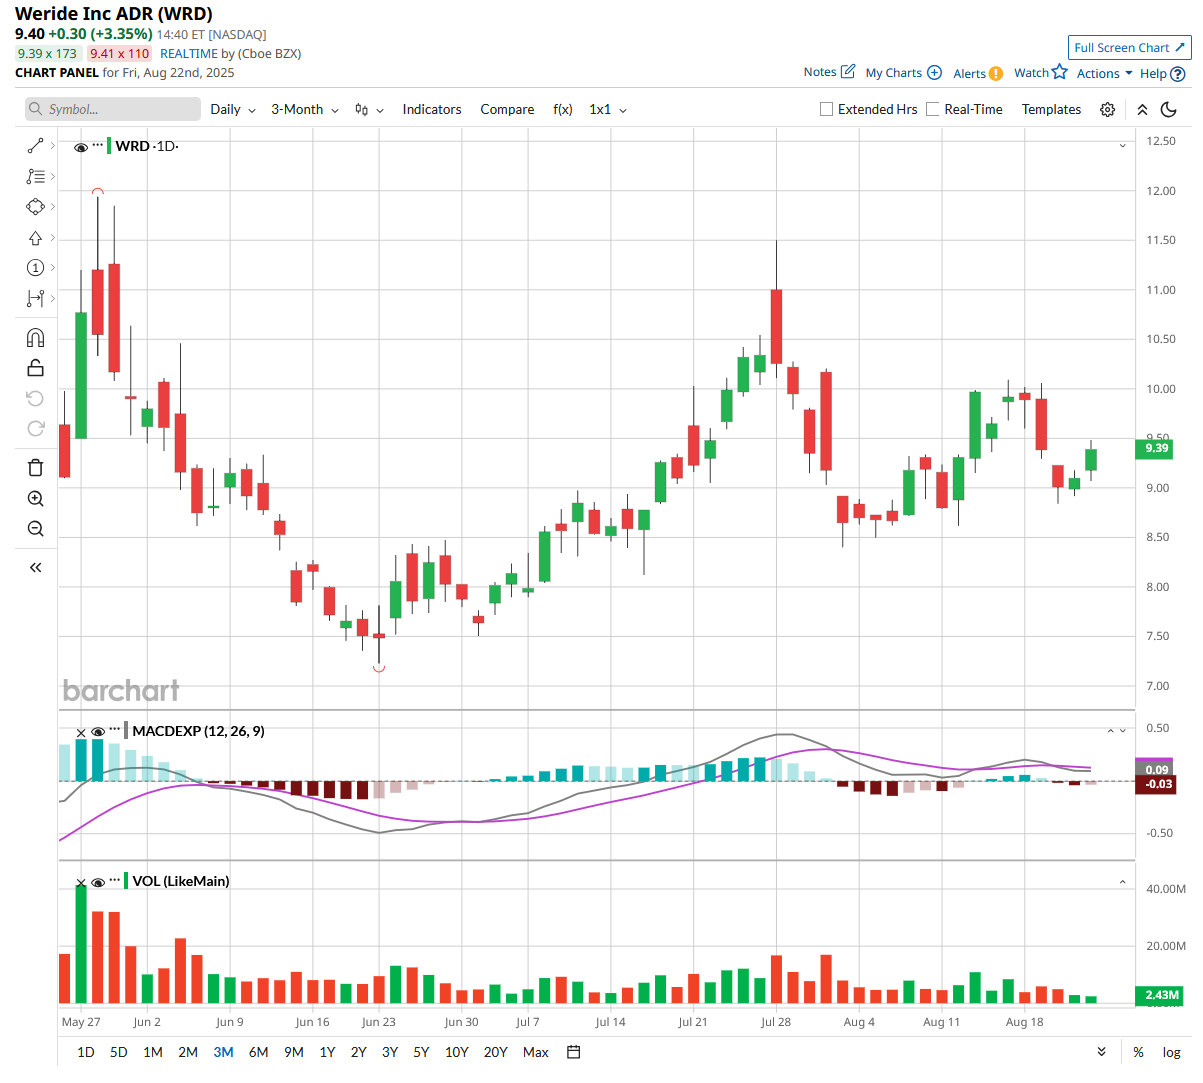1203x1083 pixels.
Task: Select the shapes drawing tool
Action: (x=35, y=207)
